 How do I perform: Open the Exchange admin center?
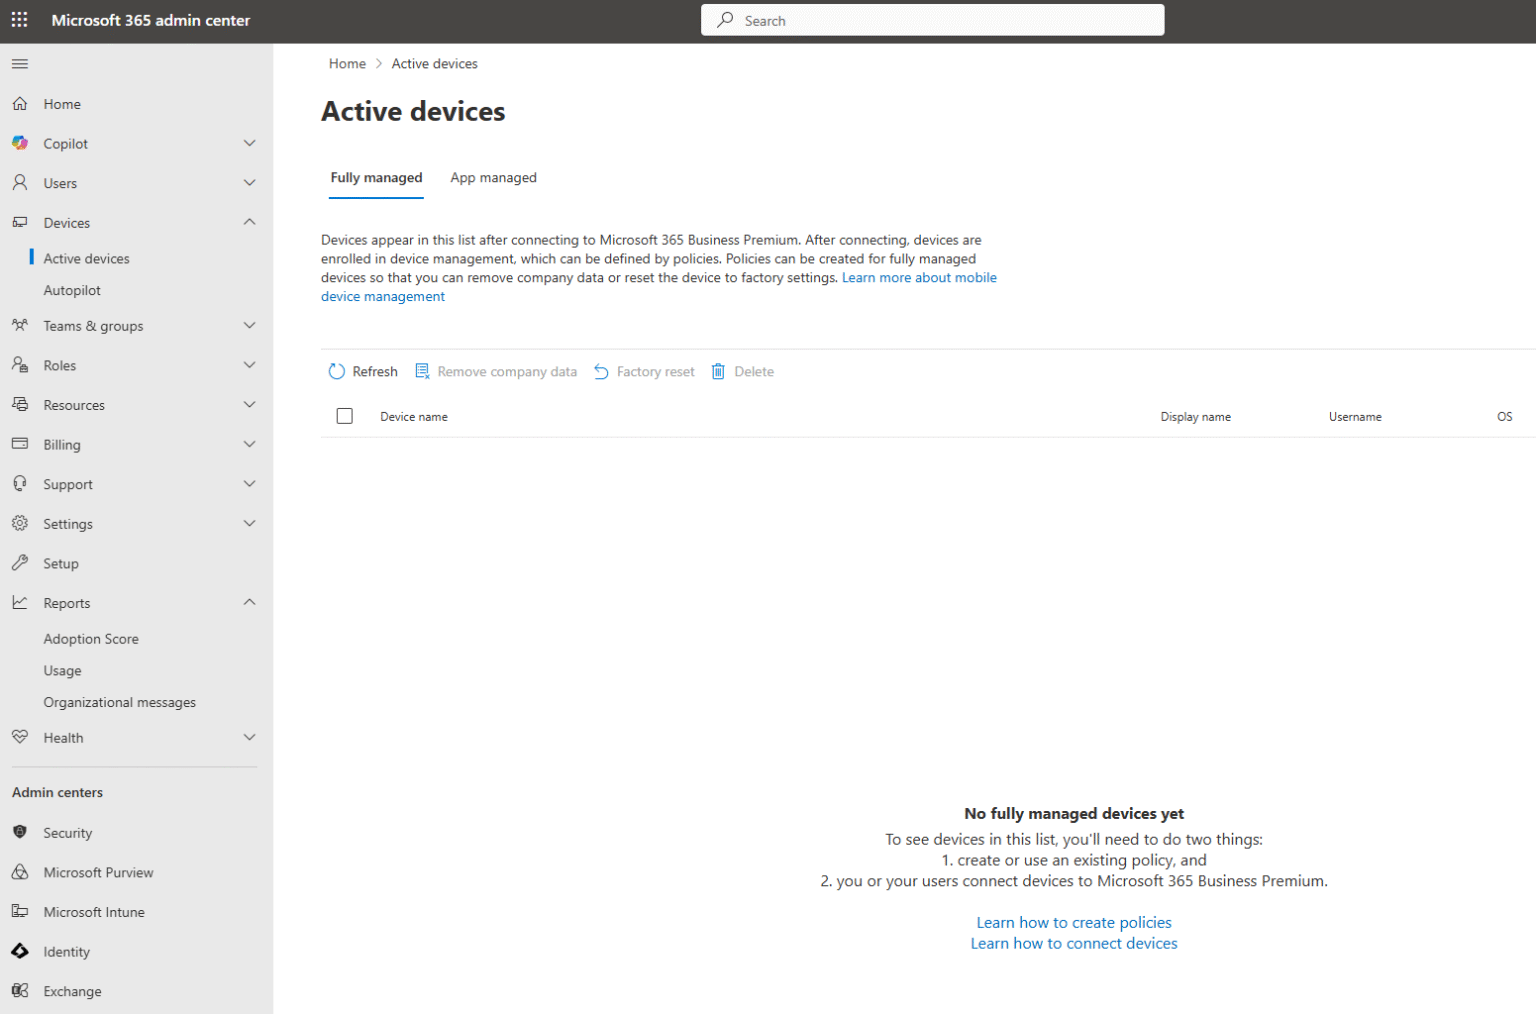click(71, 991)
